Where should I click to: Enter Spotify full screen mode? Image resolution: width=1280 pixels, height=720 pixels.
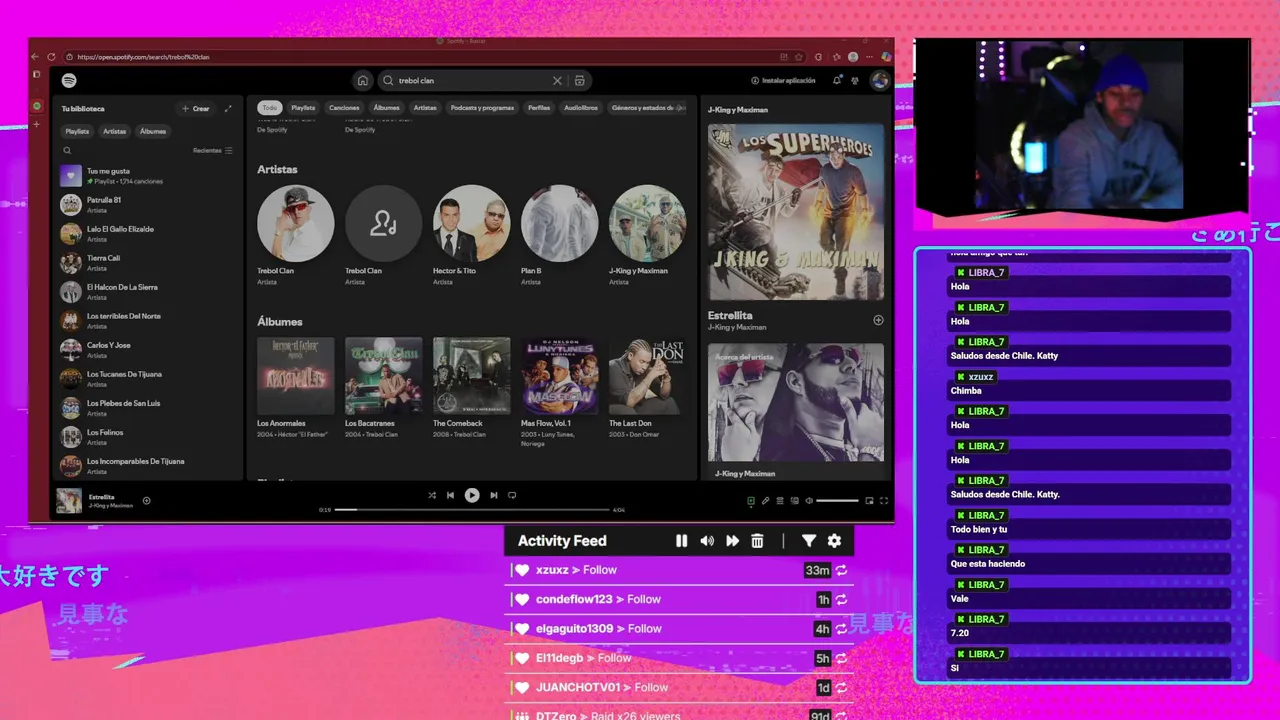884,500
